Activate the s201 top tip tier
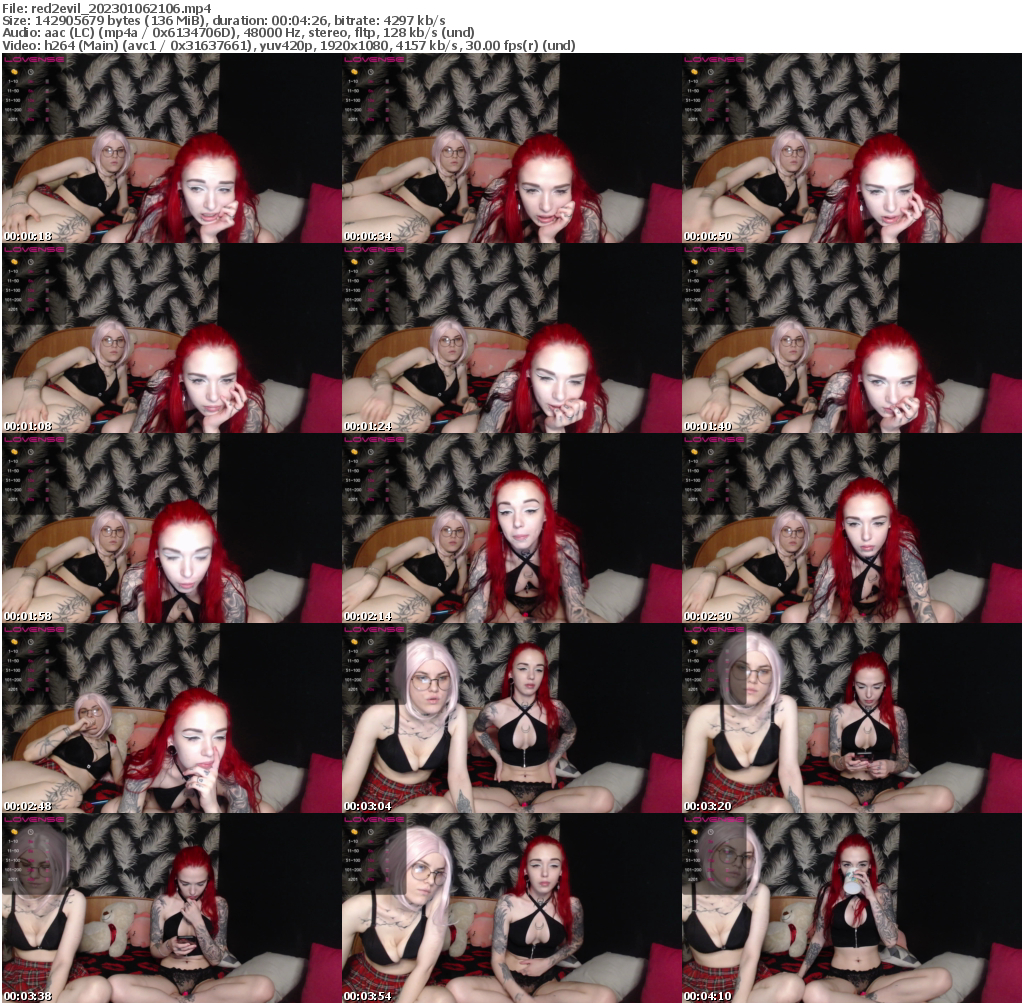 (11, 119)
